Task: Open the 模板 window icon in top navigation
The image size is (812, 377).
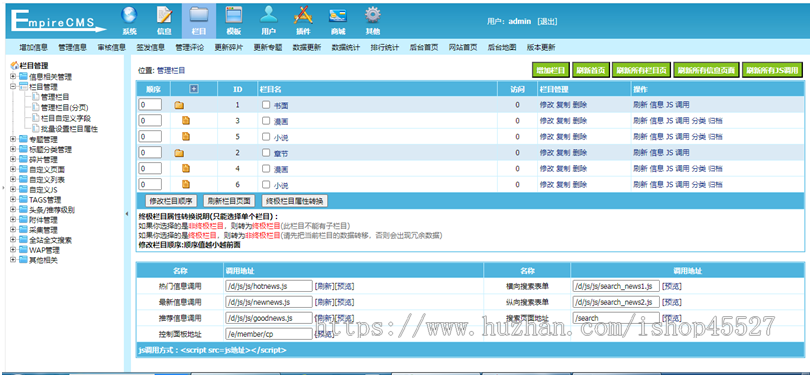Action: [234, 14]
